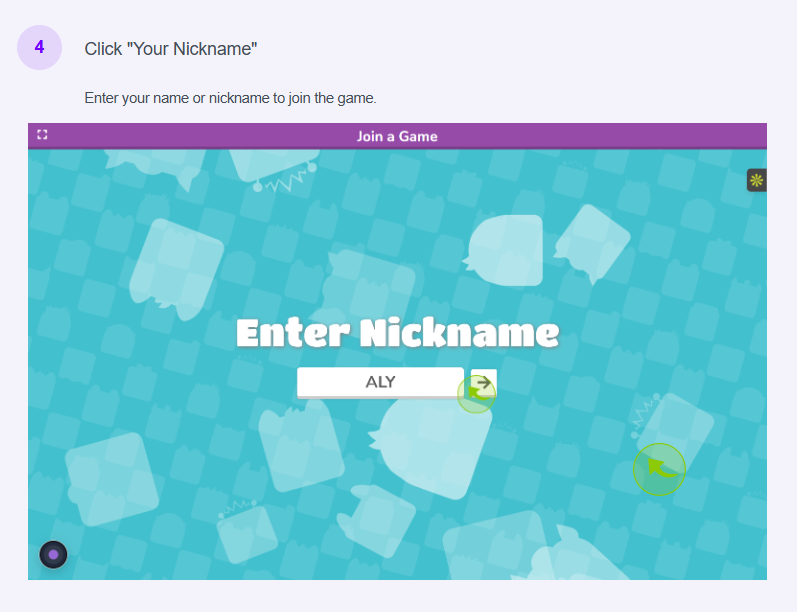Image resolution: width=797 pixels, height=612 pixels.
Task: Click the "Enter Nickname" heading text
Action: click(397, 333)
